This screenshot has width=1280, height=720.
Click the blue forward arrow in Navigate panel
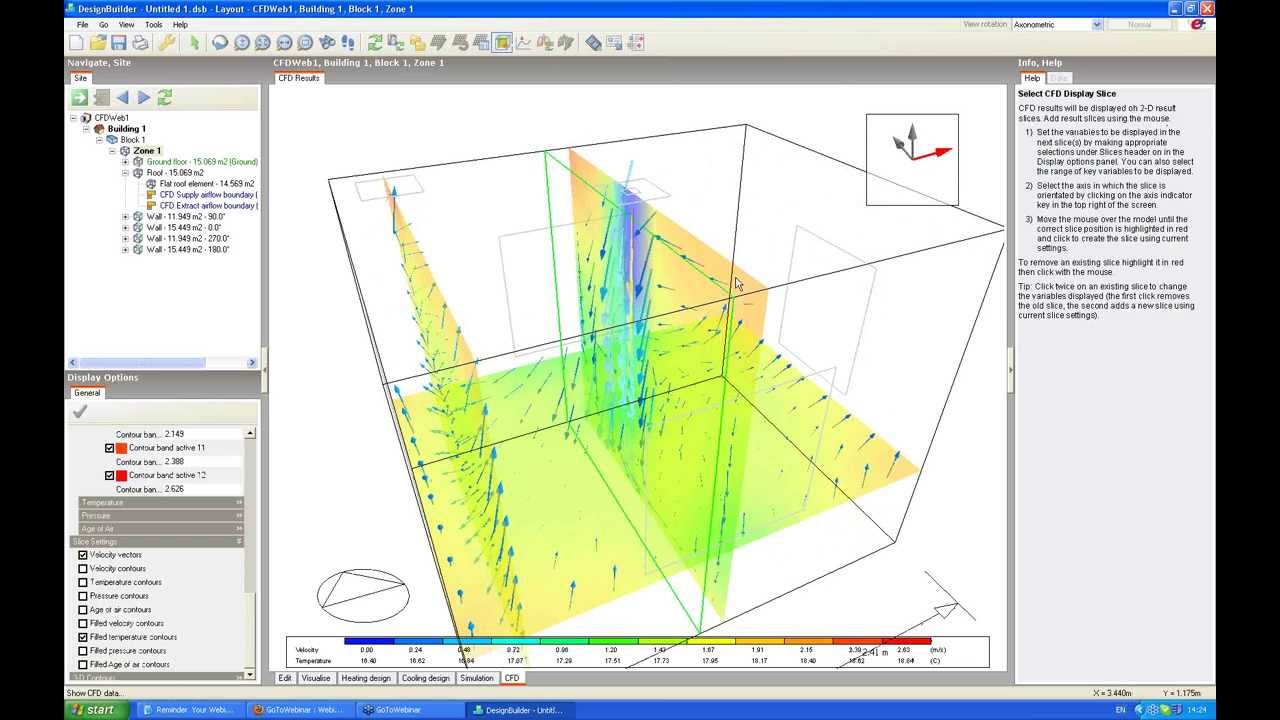tap(144, 97)
